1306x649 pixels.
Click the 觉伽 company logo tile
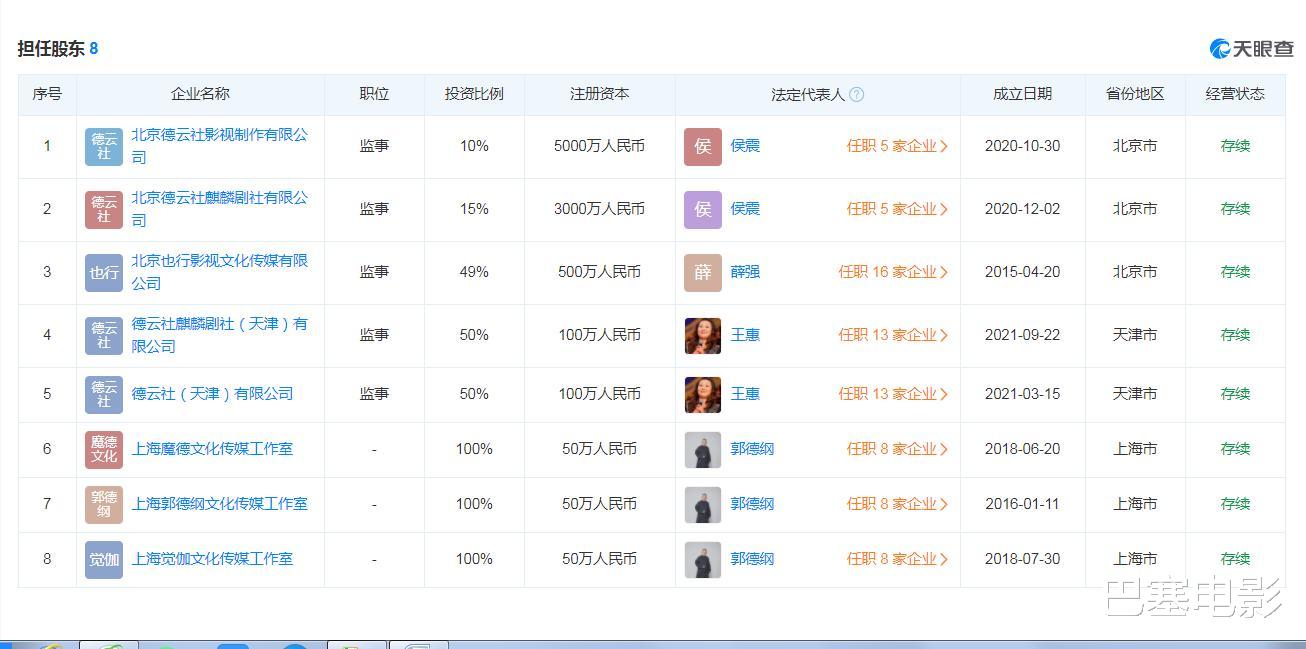click(104, 559)
